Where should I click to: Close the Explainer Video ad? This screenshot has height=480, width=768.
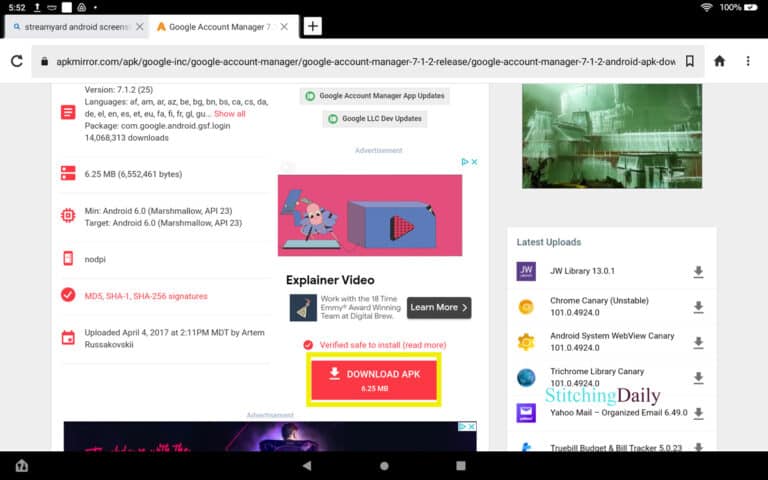[474, 162]
